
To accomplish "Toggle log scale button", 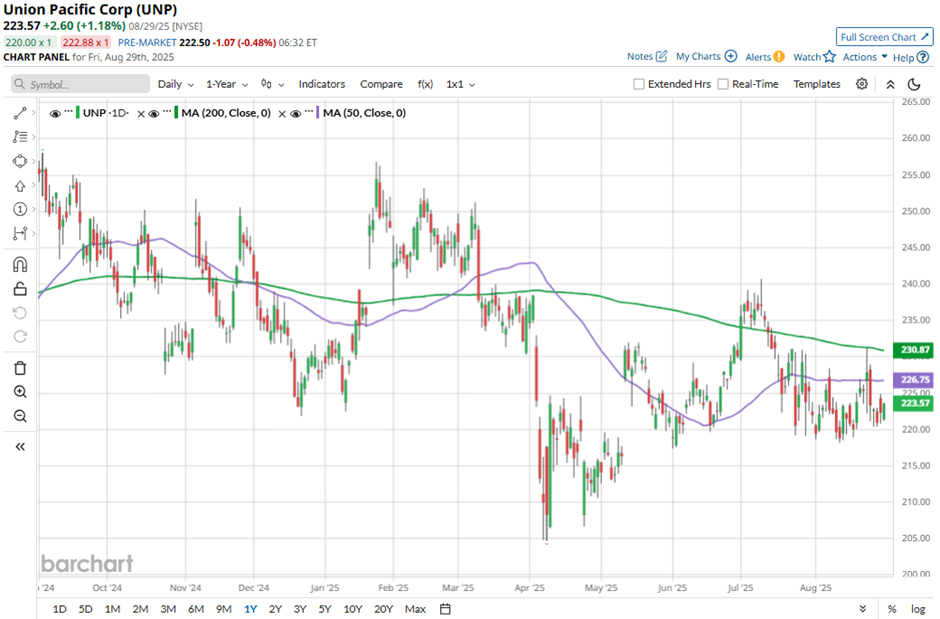I will [x=918, y=609].
